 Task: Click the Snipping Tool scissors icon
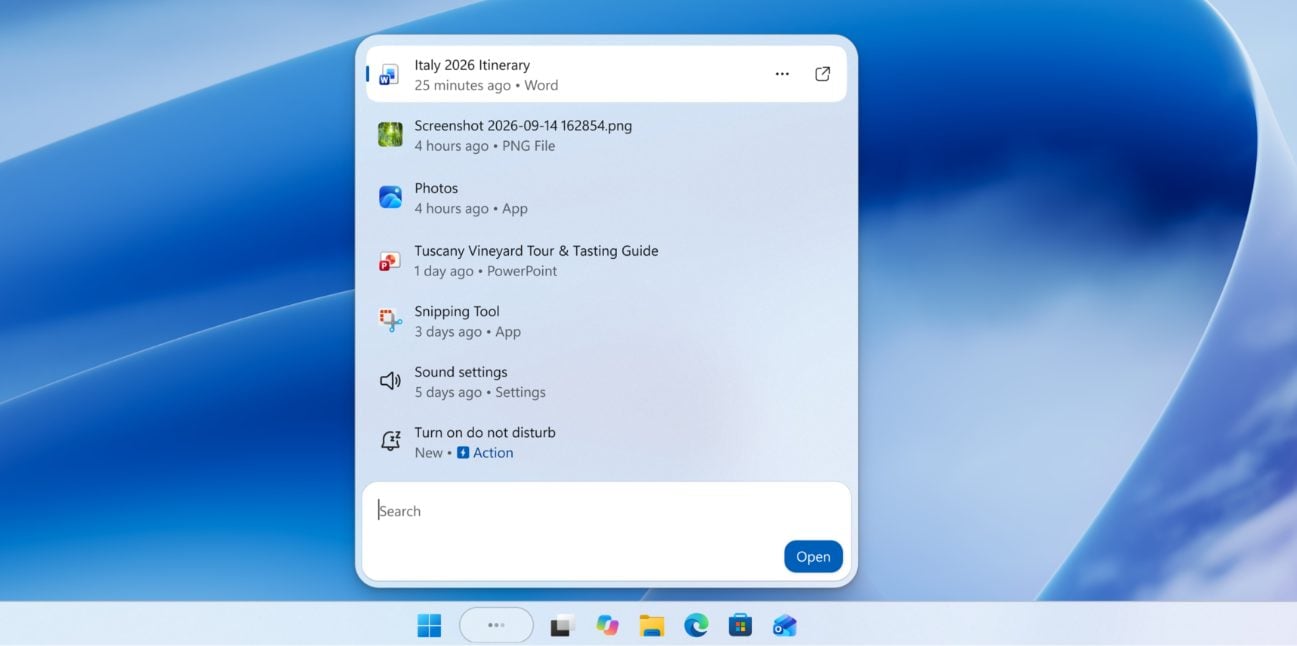coord(390,321)
